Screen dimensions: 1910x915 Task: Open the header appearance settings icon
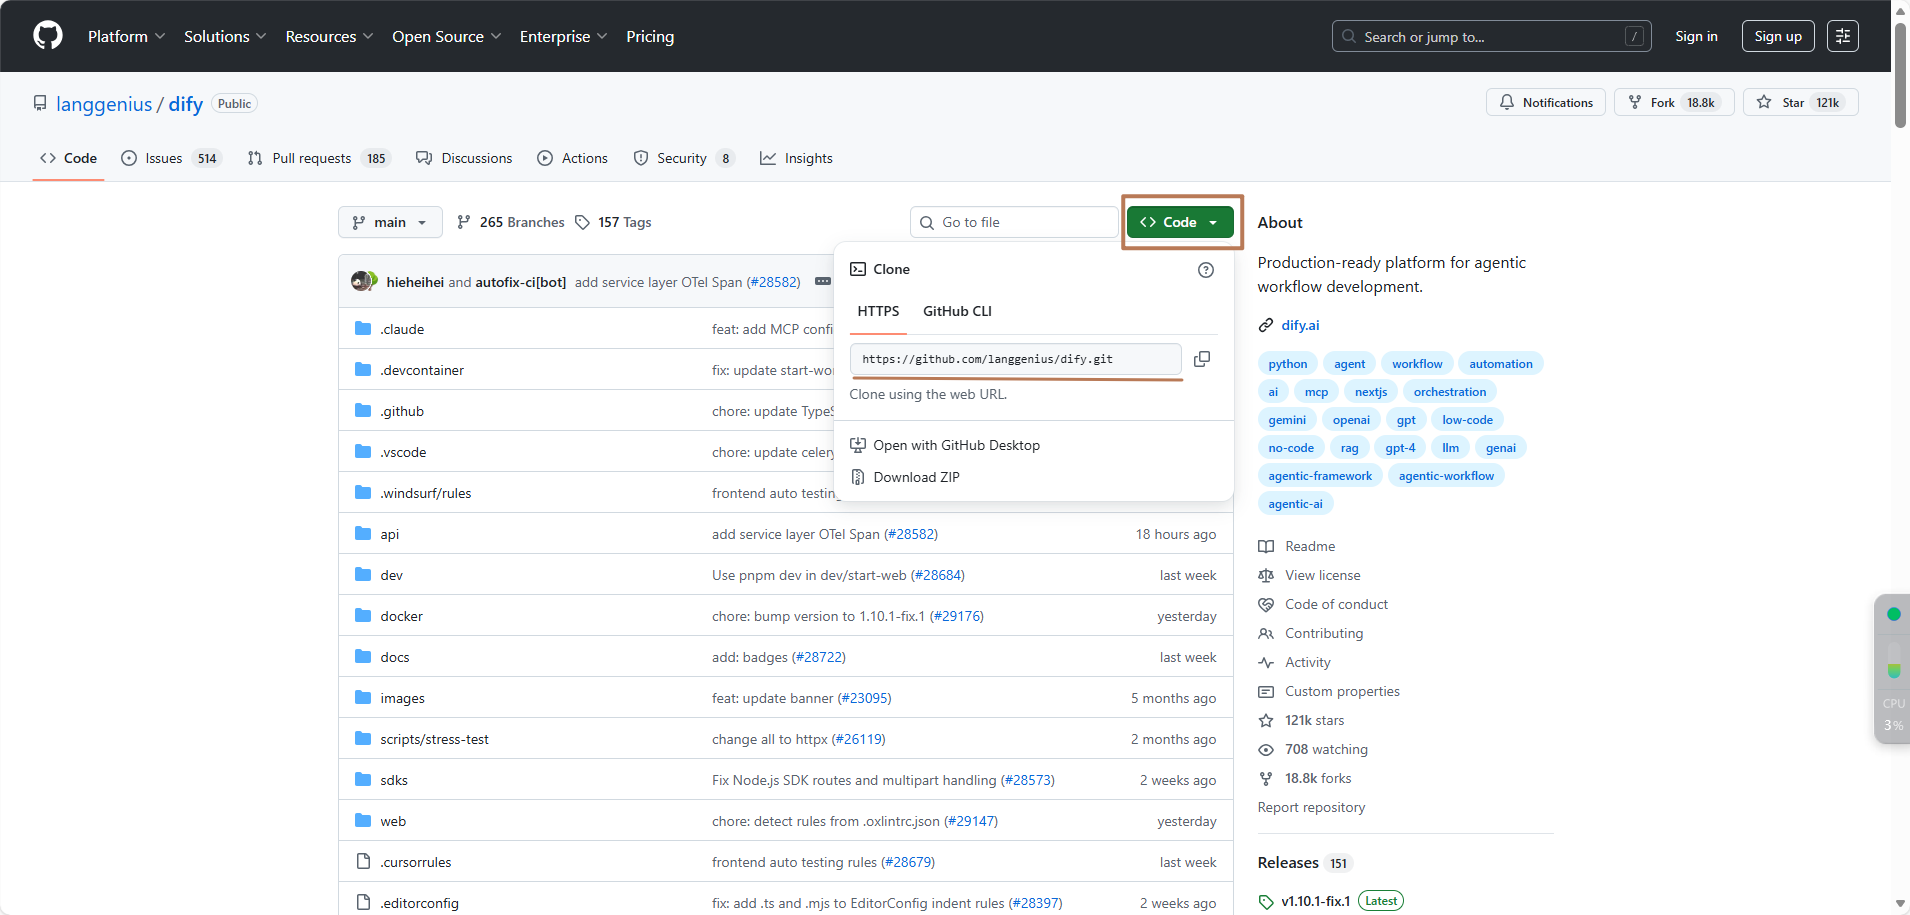(1843, 36)
